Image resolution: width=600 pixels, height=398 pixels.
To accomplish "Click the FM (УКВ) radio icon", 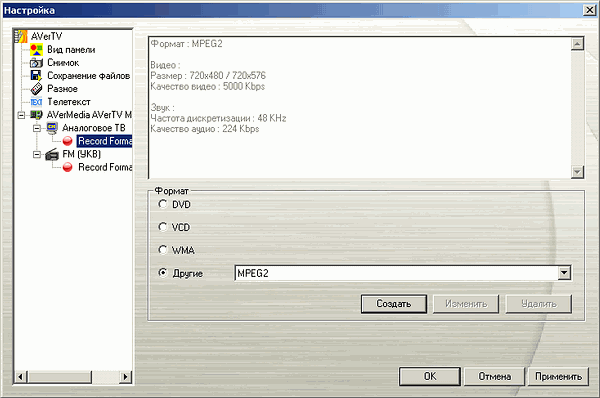I will [52, 154].
